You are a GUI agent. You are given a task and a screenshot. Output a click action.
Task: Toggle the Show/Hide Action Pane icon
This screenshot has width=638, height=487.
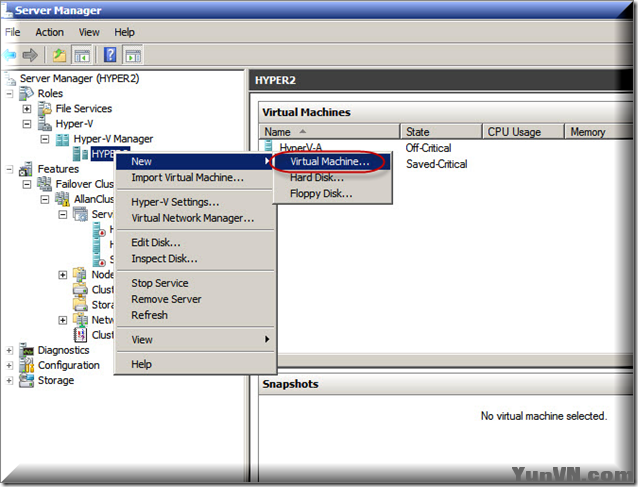133,55
